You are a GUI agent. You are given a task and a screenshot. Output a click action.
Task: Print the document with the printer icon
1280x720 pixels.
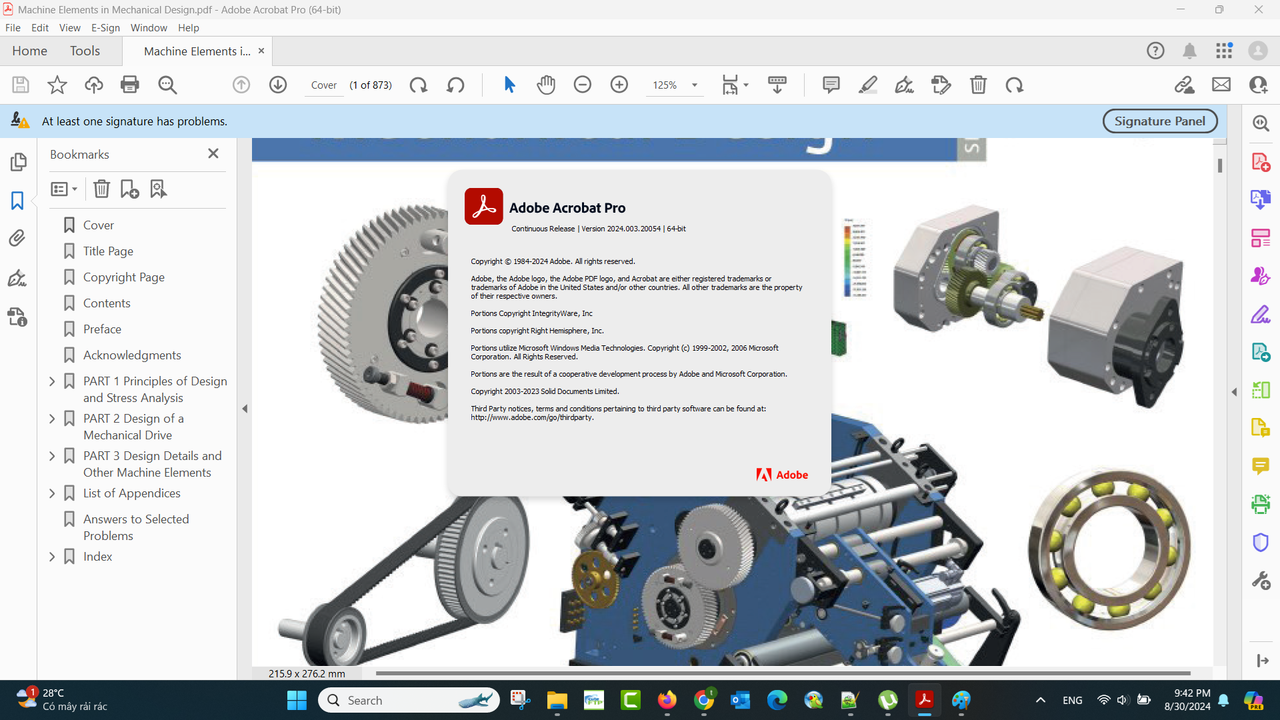click(130, 85)
